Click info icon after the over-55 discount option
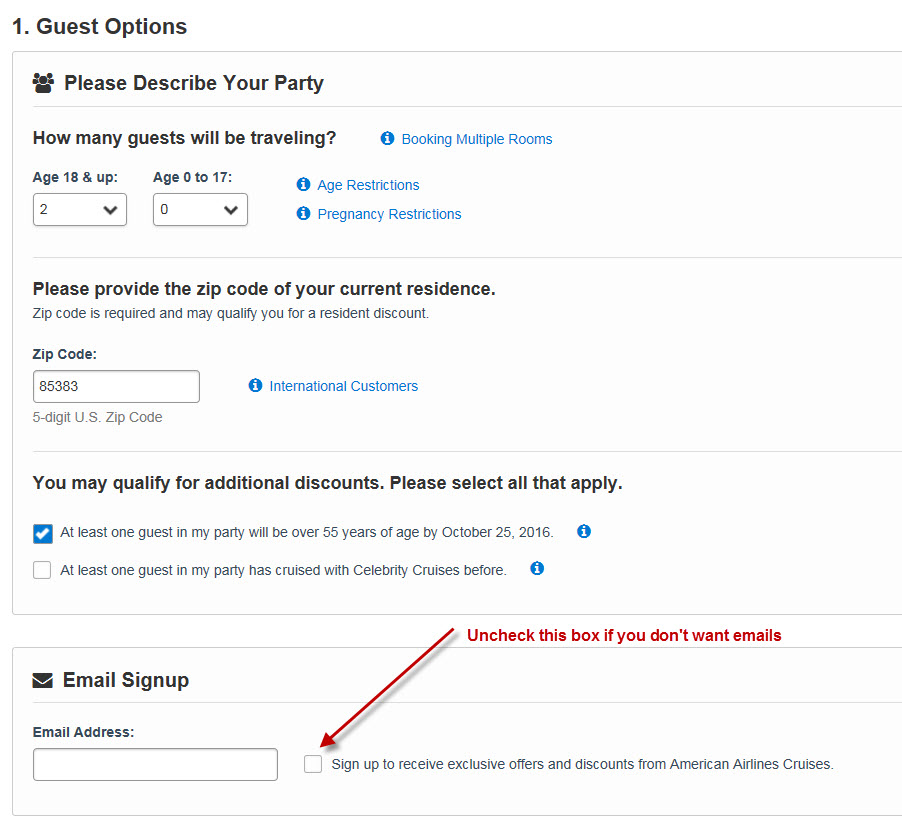902x824 pixels. (584, 532)
